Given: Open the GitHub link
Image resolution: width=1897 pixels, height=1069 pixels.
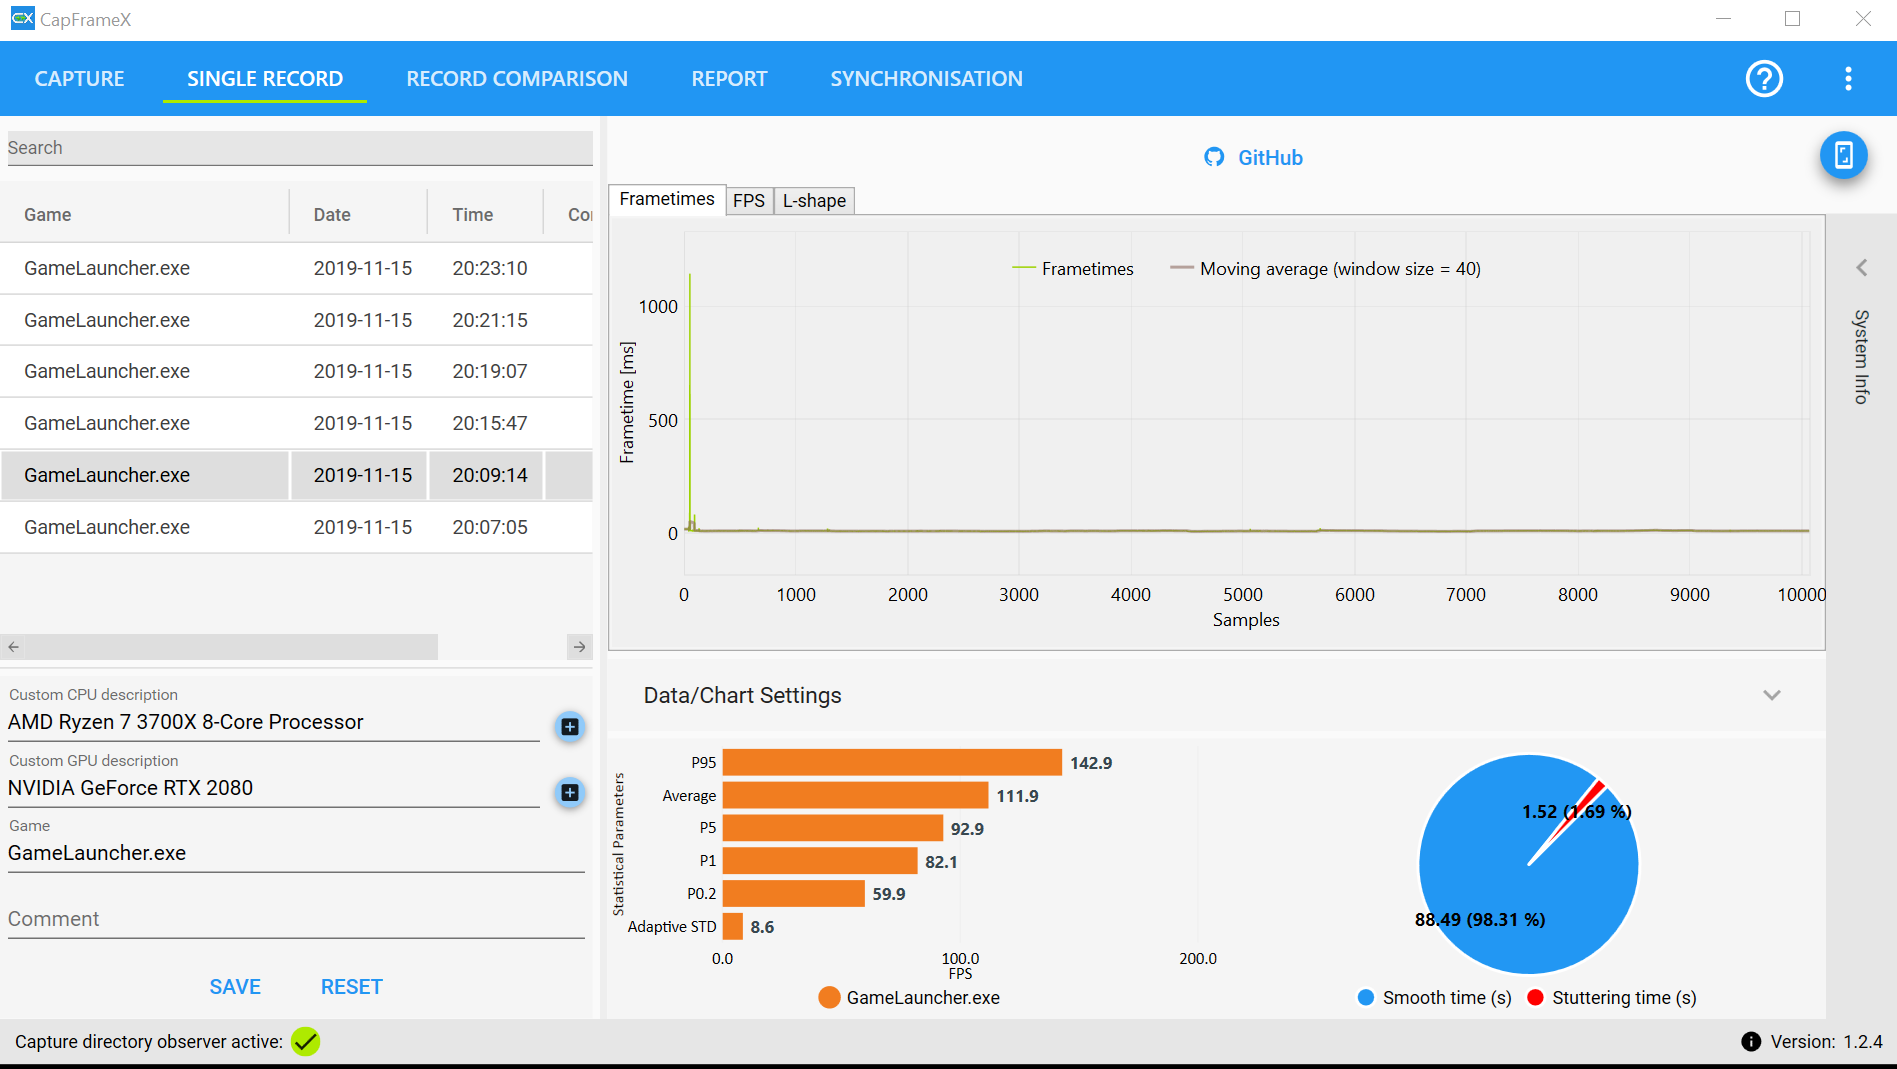Looking at the screenshot, I should coord(1270,157).
